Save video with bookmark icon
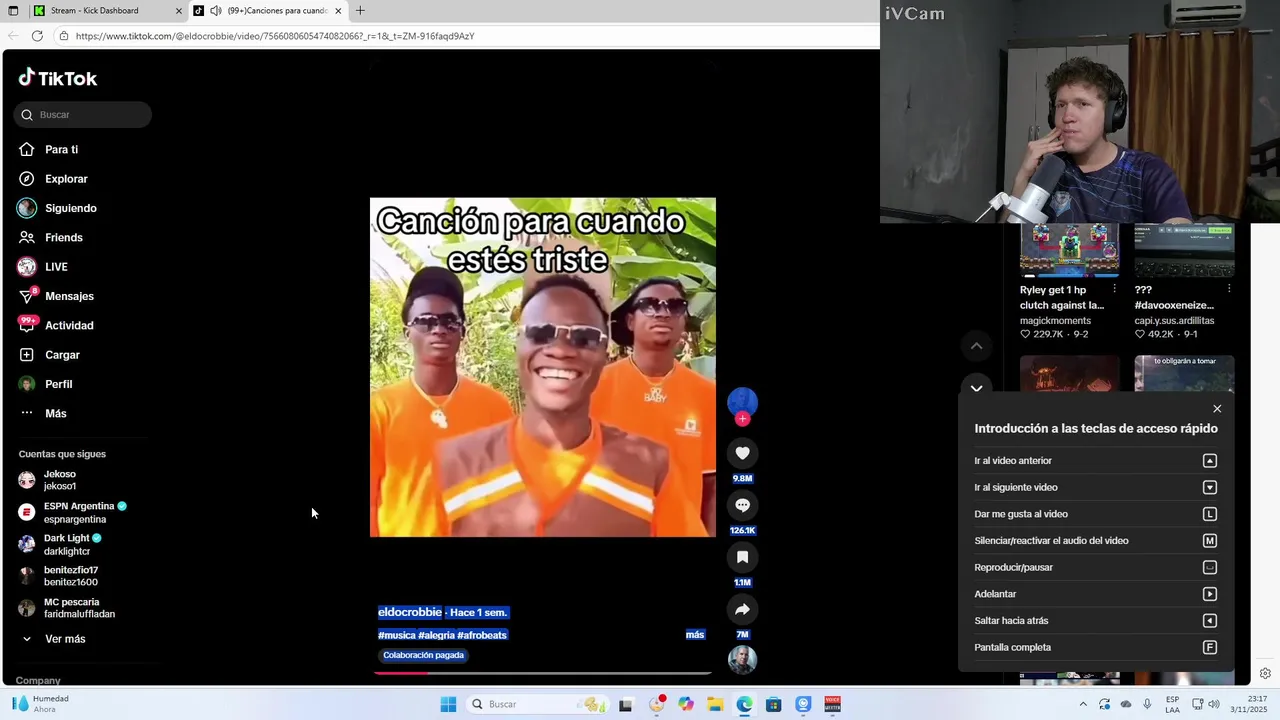The image size is (1280, 720). click(x=742, y=557)
